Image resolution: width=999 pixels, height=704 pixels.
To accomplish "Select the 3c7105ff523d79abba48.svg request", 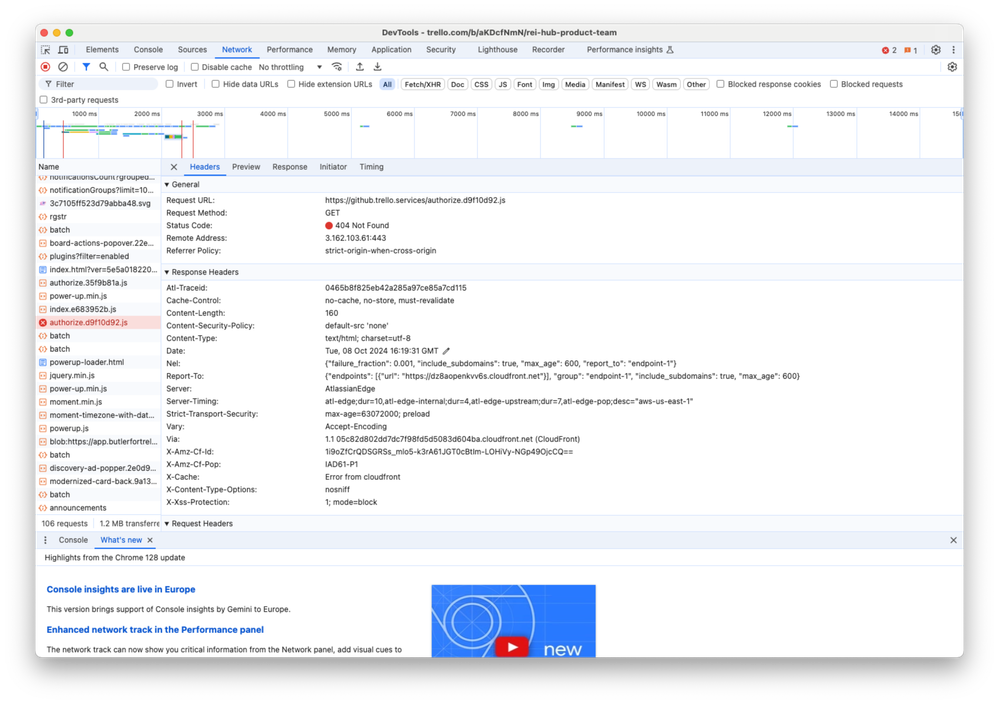I will tap(98, 203).
